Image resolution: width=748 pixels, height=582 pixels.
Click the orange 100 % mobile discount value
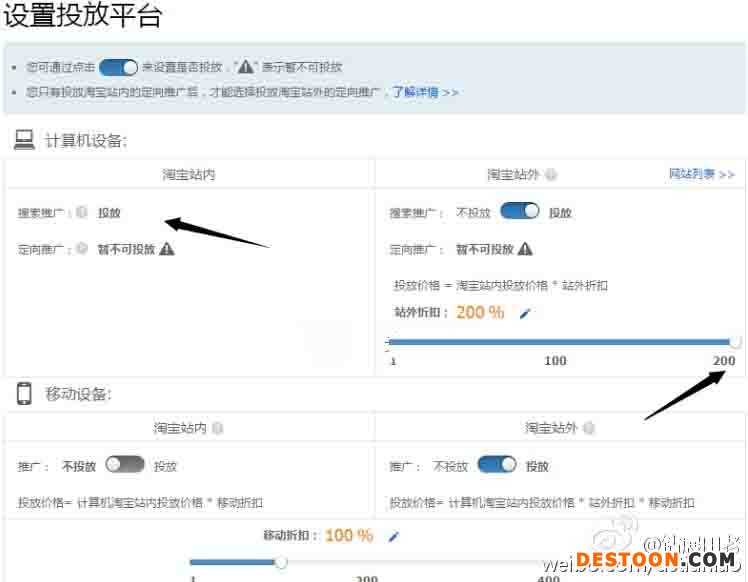tap(348, 535)
